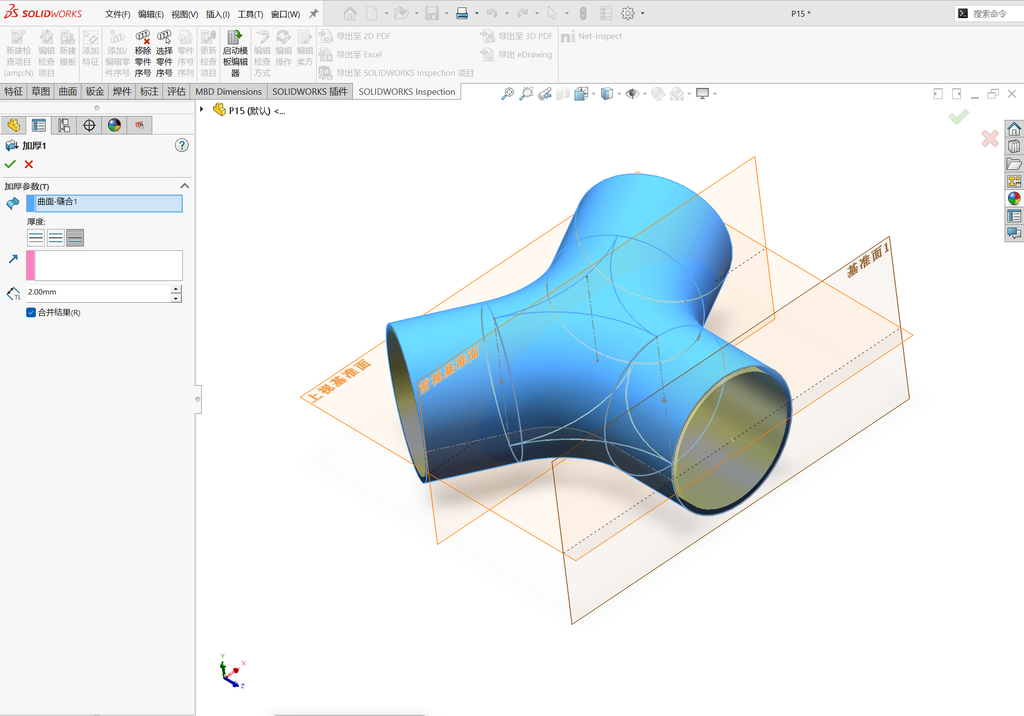
Task: Open the 工具(T) menu
Action: click(250, 14)
